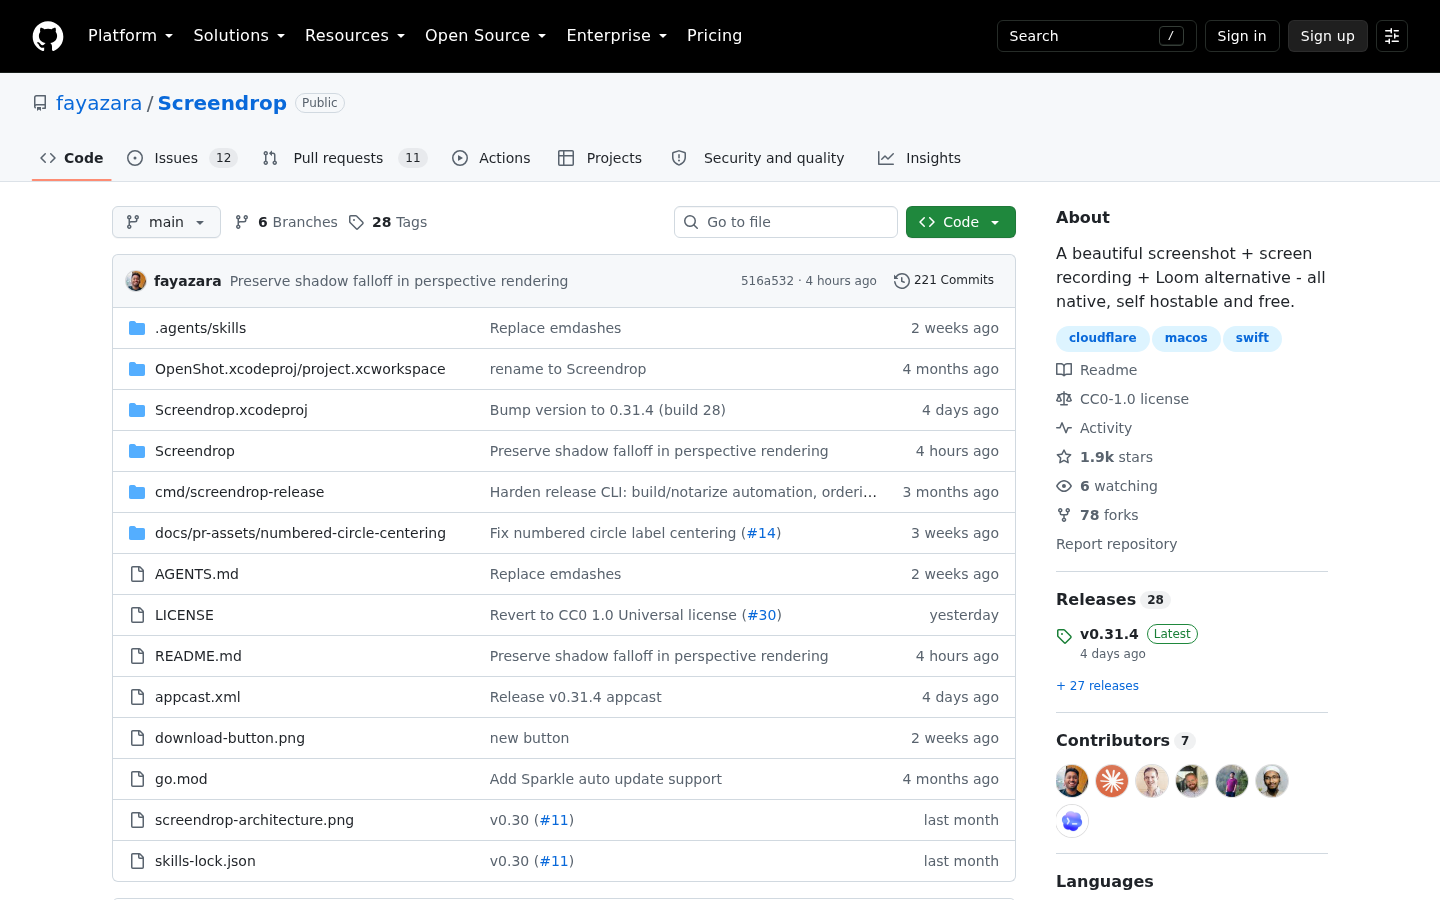The width and height of the screenshot is (1440, 900).
Task: Open the first contributor avatar
Action: tap(1072, 781)
